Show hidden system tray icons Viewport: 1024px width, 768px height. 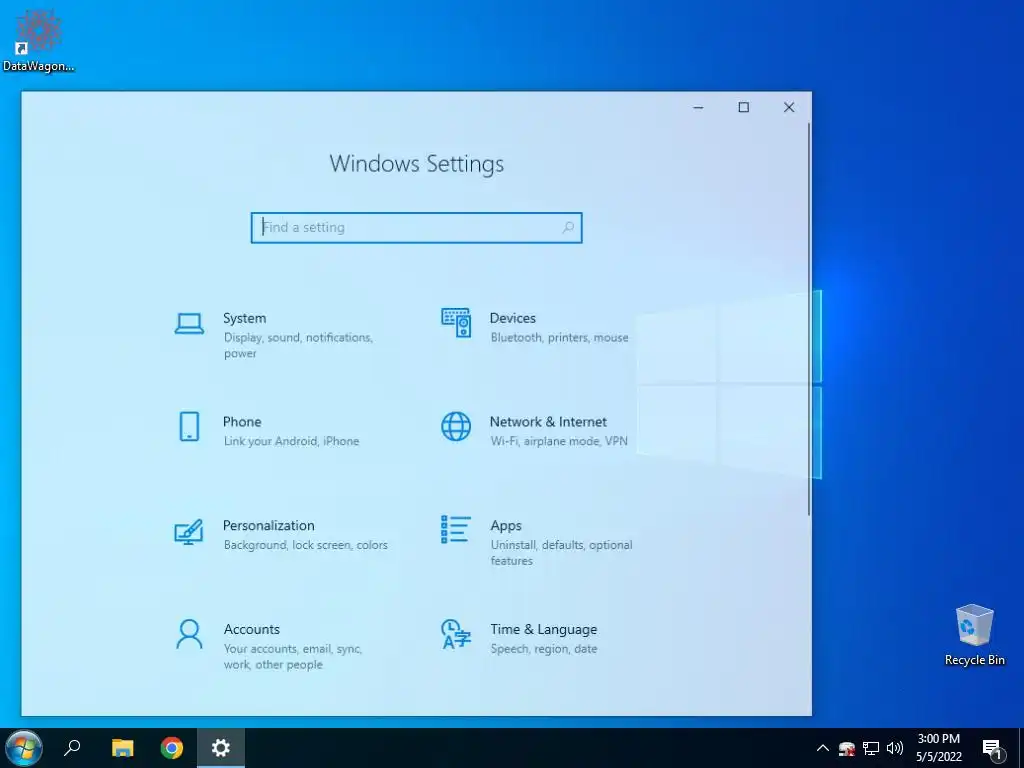(823, 748)
